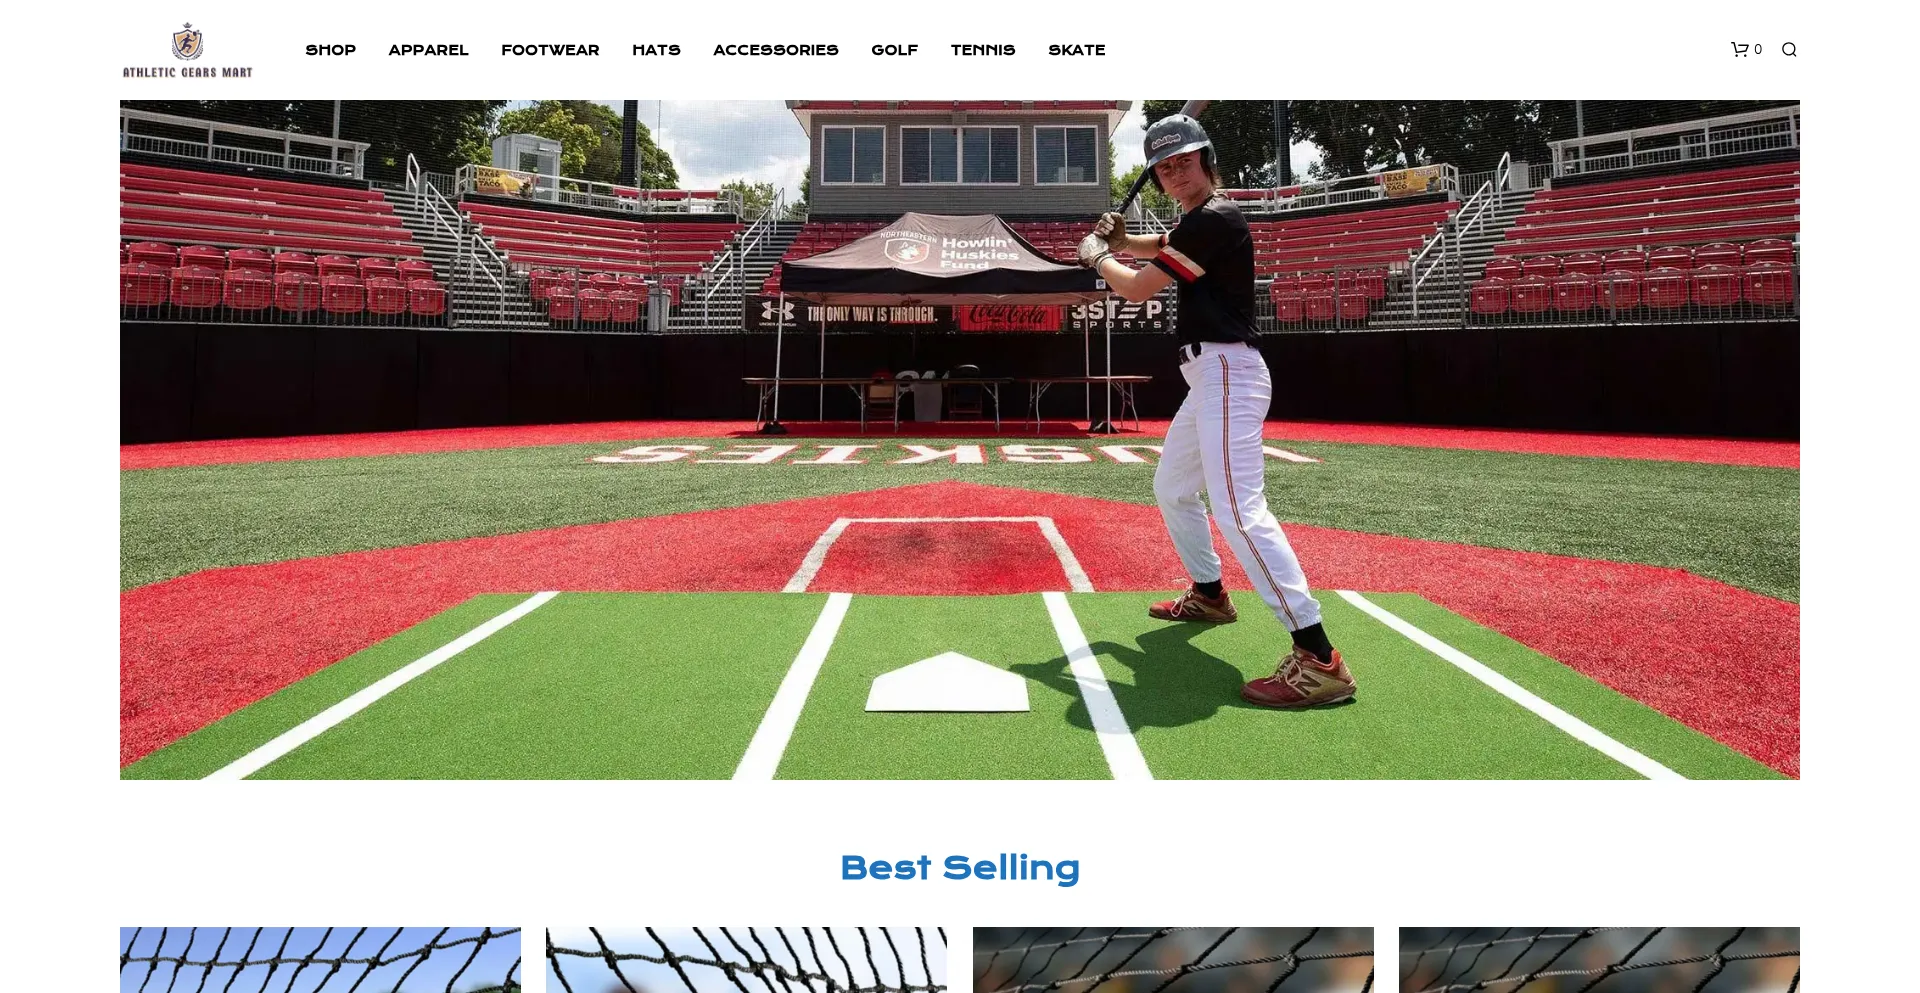
Task: Open the shopping cart icon
Action: point(1739,49)
